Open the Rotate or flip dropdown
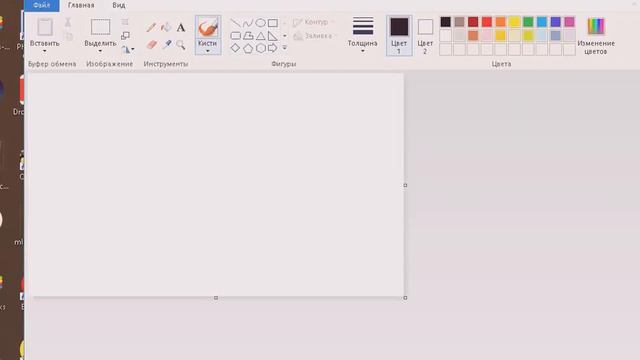The height and width of the screenshot is (360, 640). [128, 49]
